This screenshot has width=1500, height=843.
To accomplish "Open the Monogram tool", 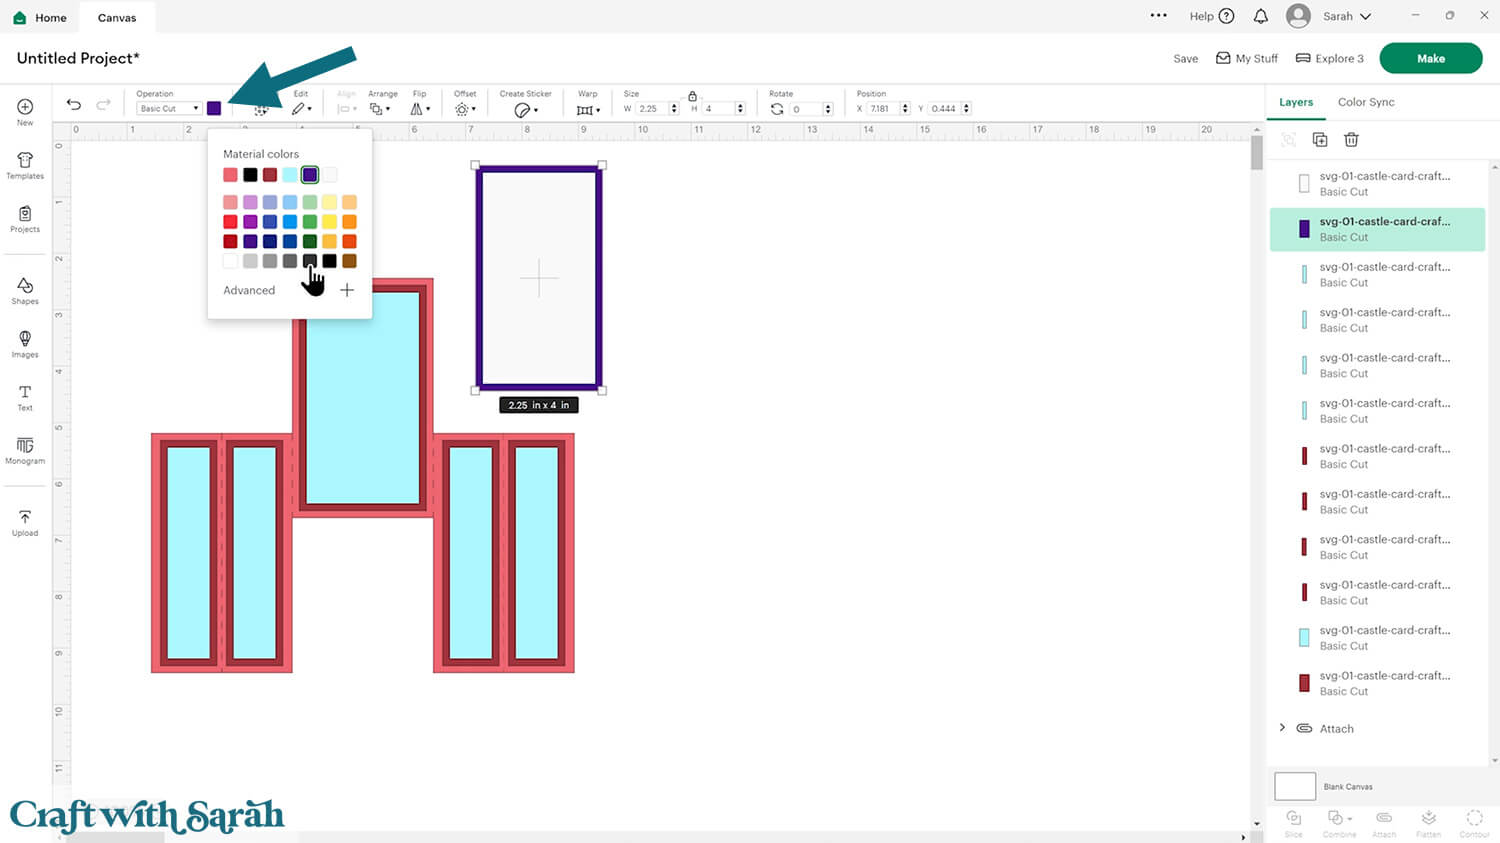I will point(25,450).
